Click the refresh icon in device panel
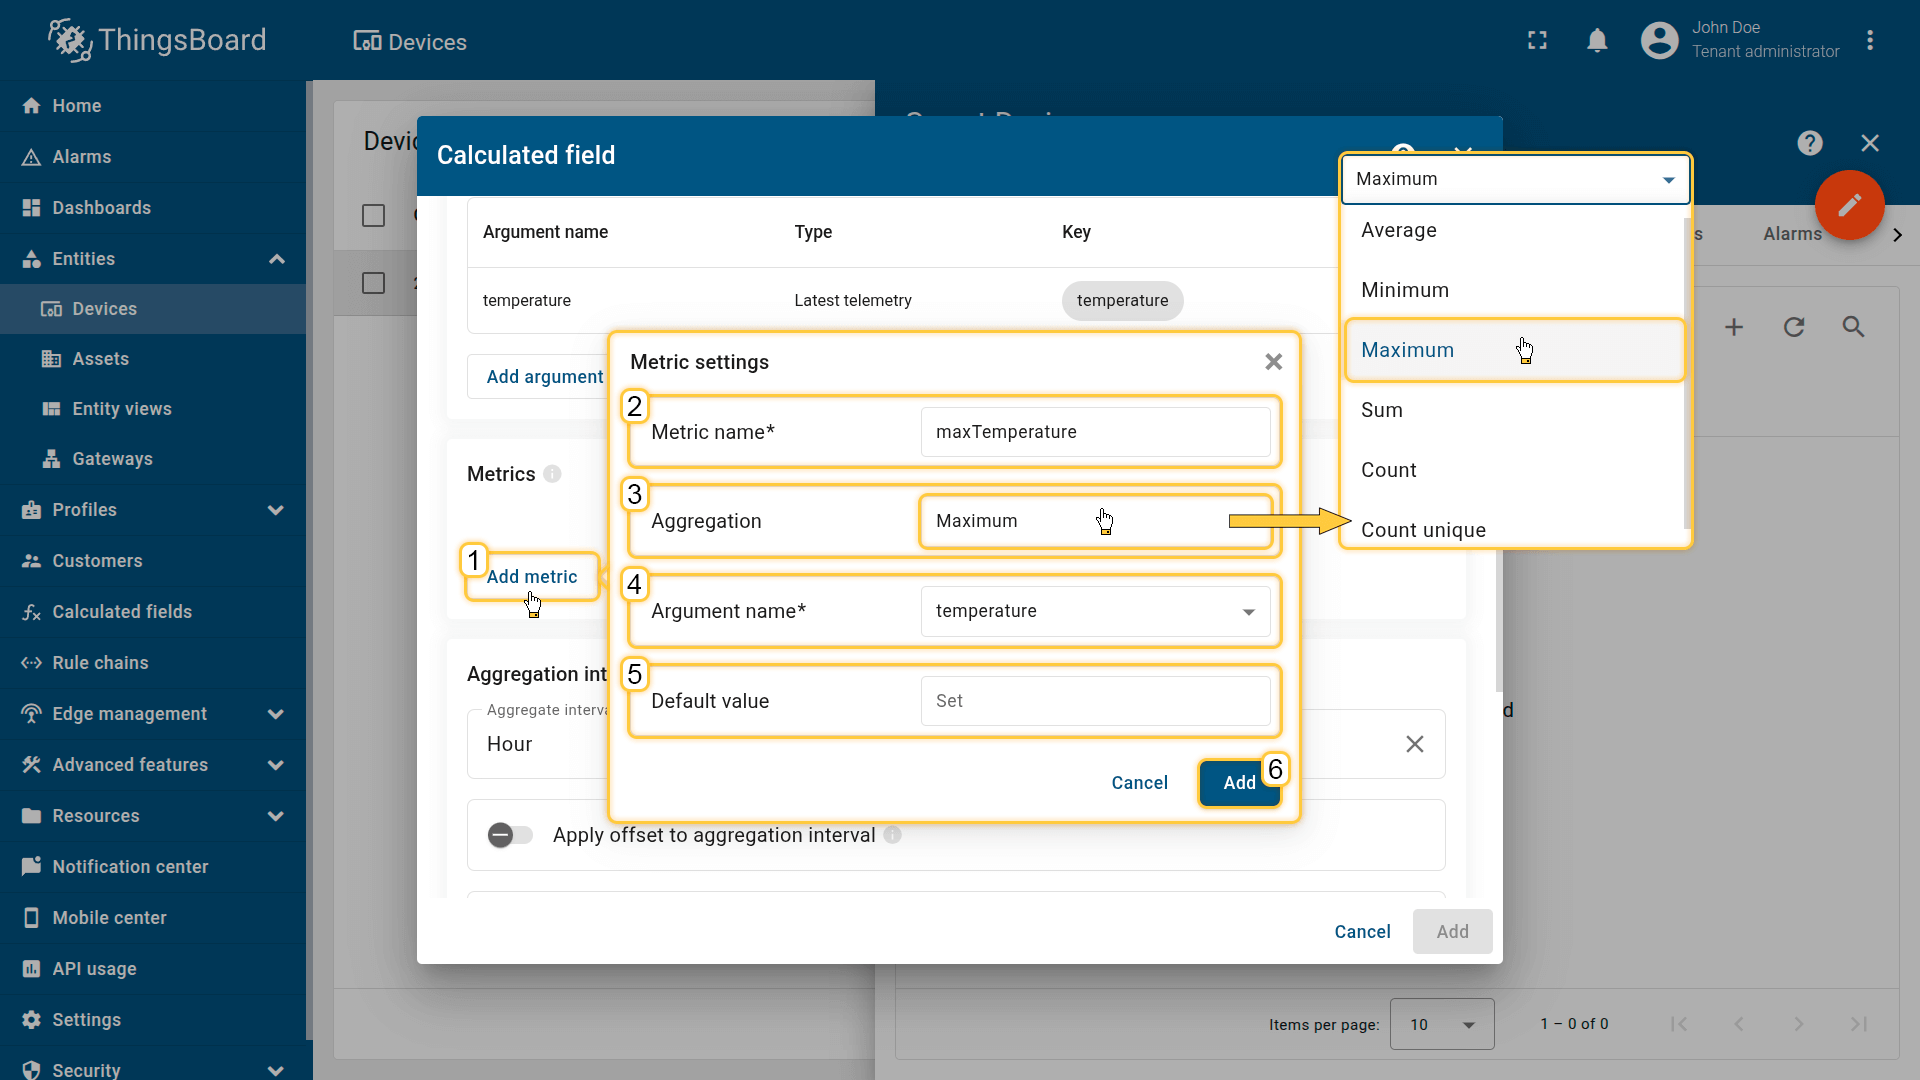 tap(1794, 327)
